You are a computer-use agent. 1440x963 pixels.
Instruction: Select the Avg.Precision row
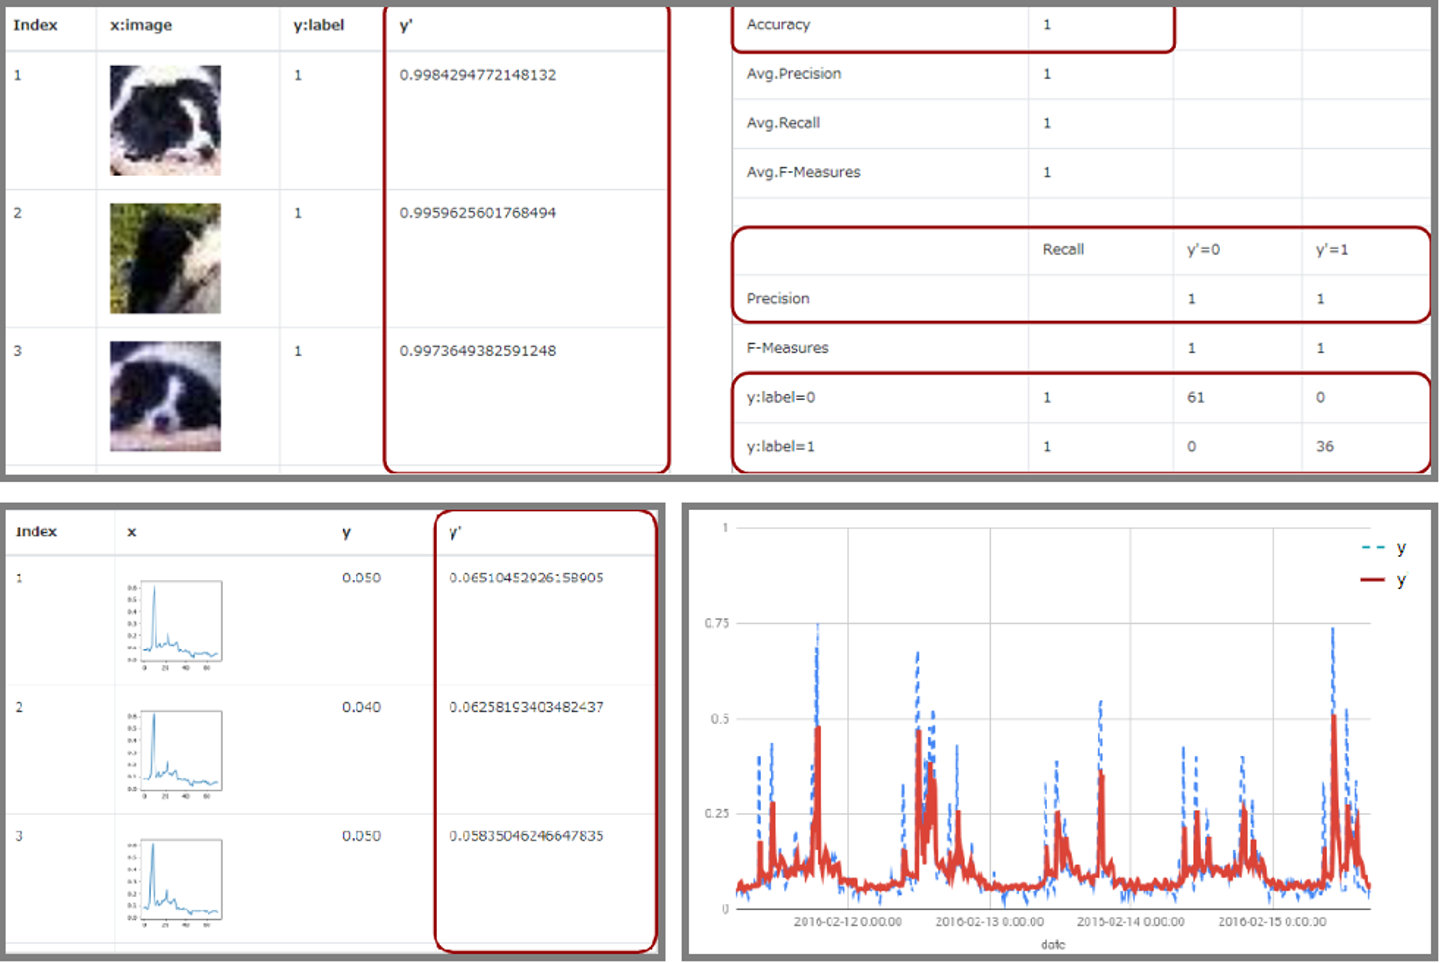1082,74
